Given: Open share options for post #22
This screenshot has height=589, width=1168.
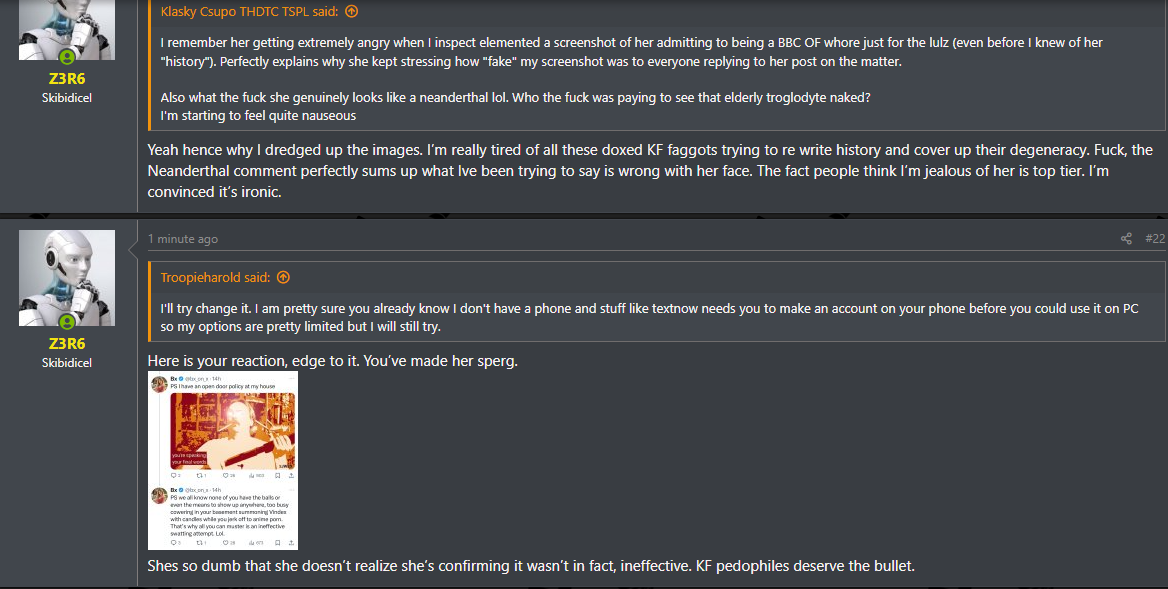Looking at the screenshot, I should 1126,238.
